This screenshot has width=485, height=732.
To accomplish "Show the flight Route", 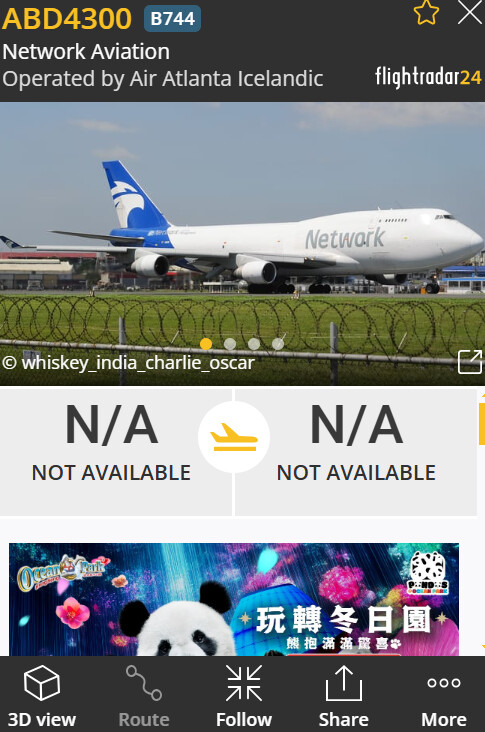I will point(144,696).
